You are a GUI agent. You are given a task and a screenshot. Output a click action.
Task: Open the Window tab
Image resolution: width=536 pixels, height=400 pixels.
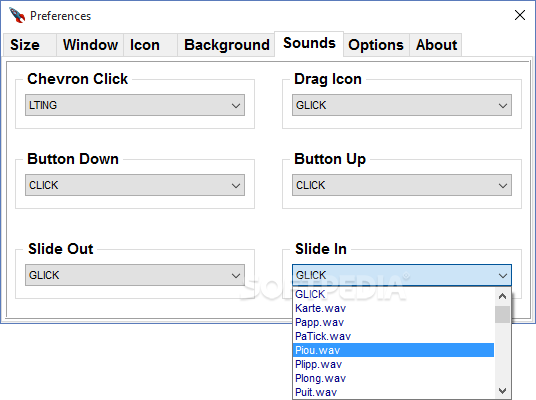(x=90, y=45)
